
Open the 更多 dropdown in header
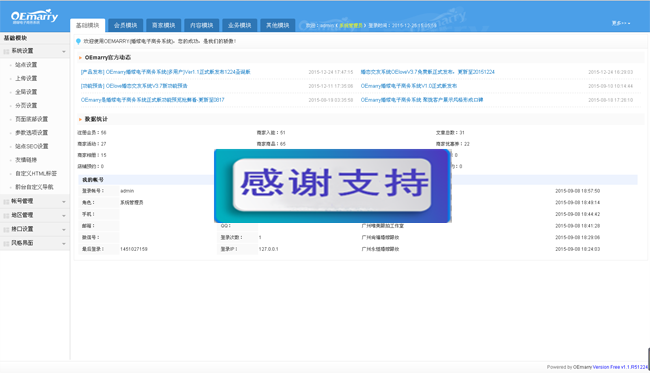tap(621, 23)
